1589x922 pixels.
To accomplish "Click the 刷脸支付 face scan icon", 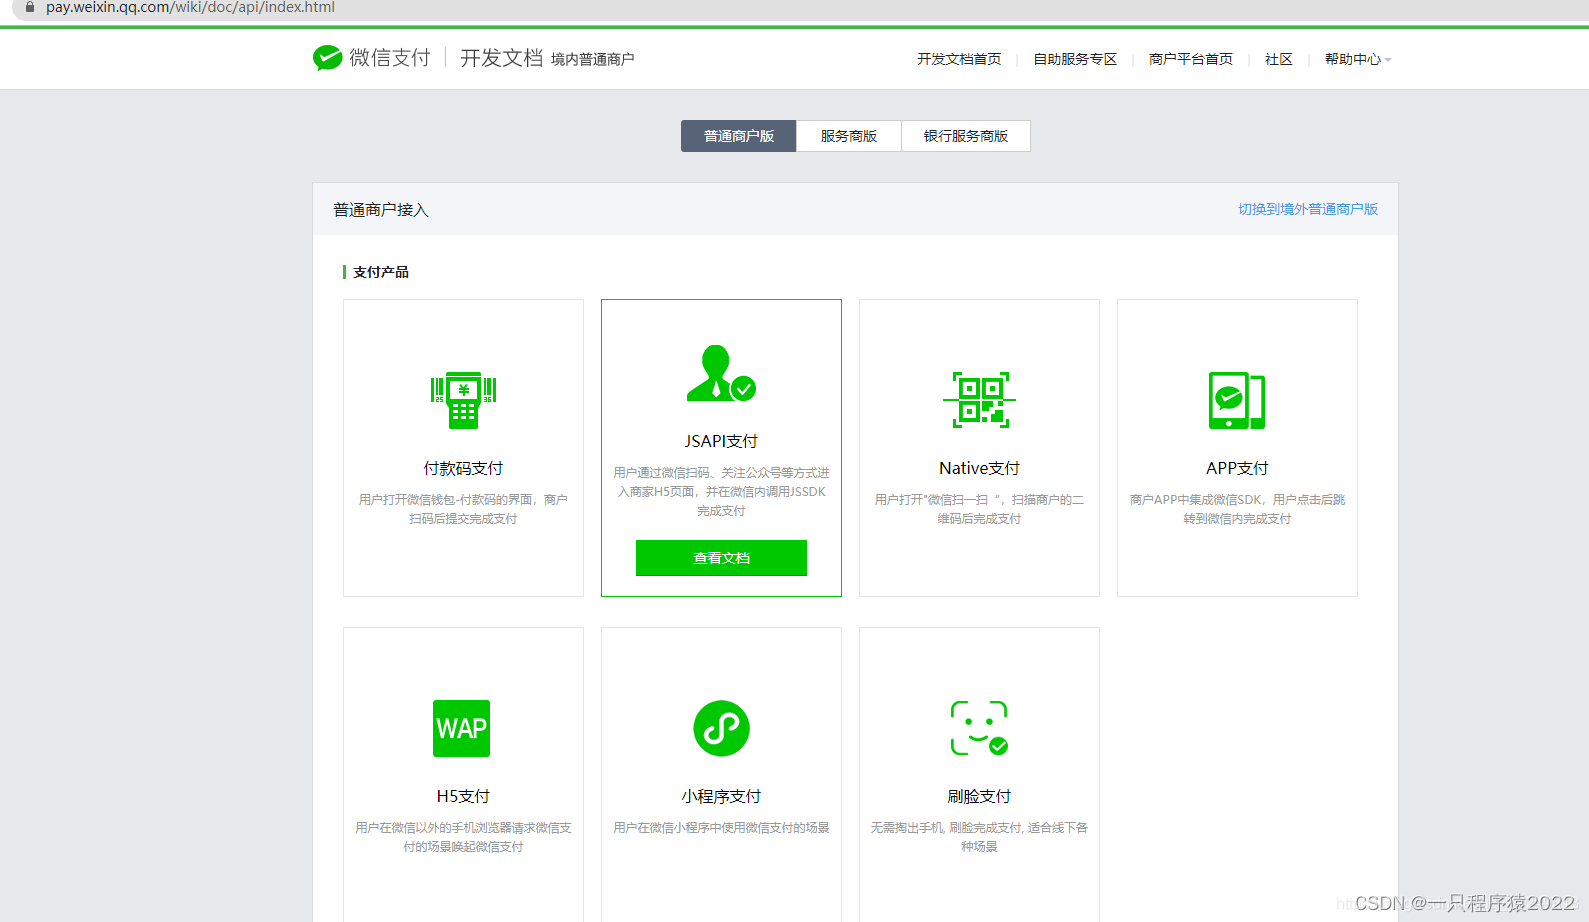I will pos(979,728).
